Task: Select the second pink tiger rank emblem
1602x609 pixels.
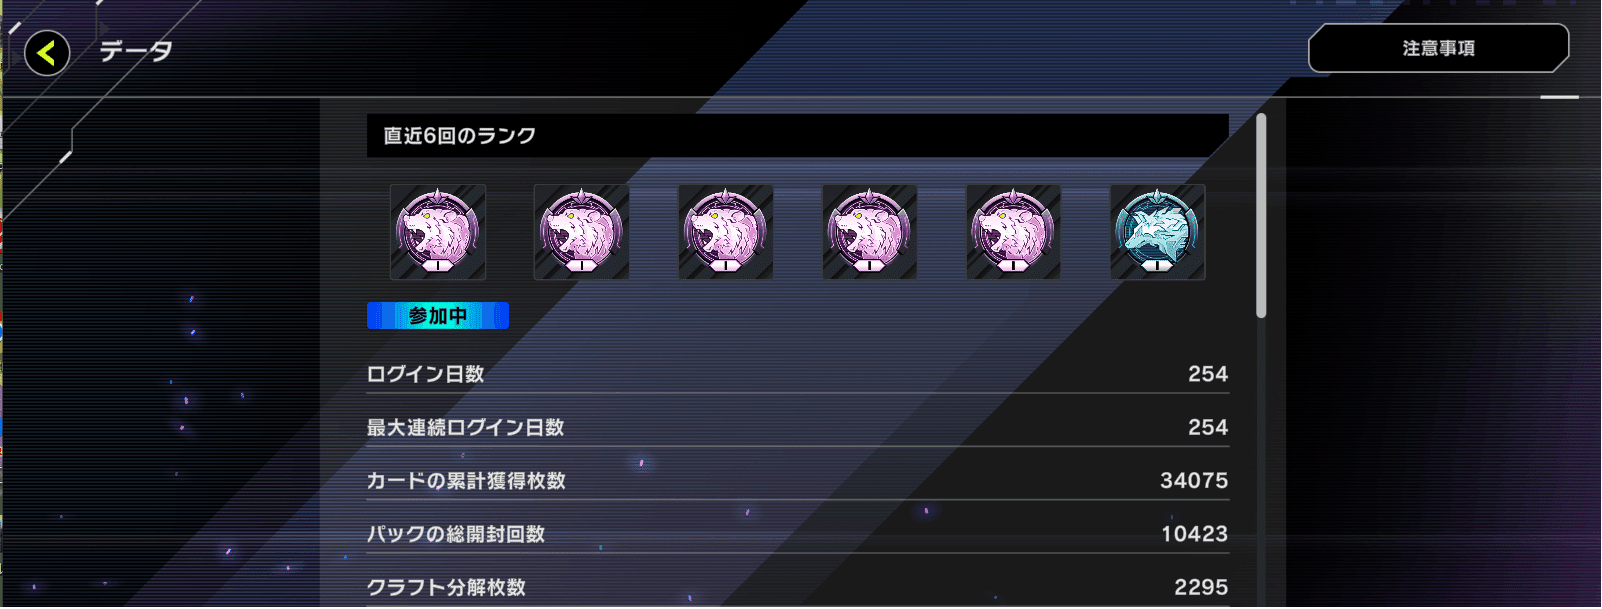Action: (582, 232)
